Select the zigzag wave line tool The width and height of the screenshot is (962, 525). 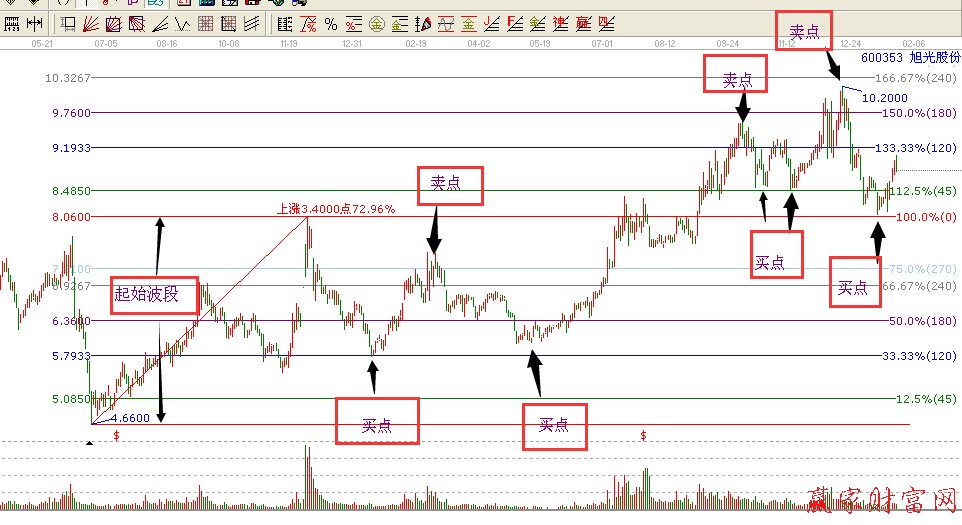point(182,23)
